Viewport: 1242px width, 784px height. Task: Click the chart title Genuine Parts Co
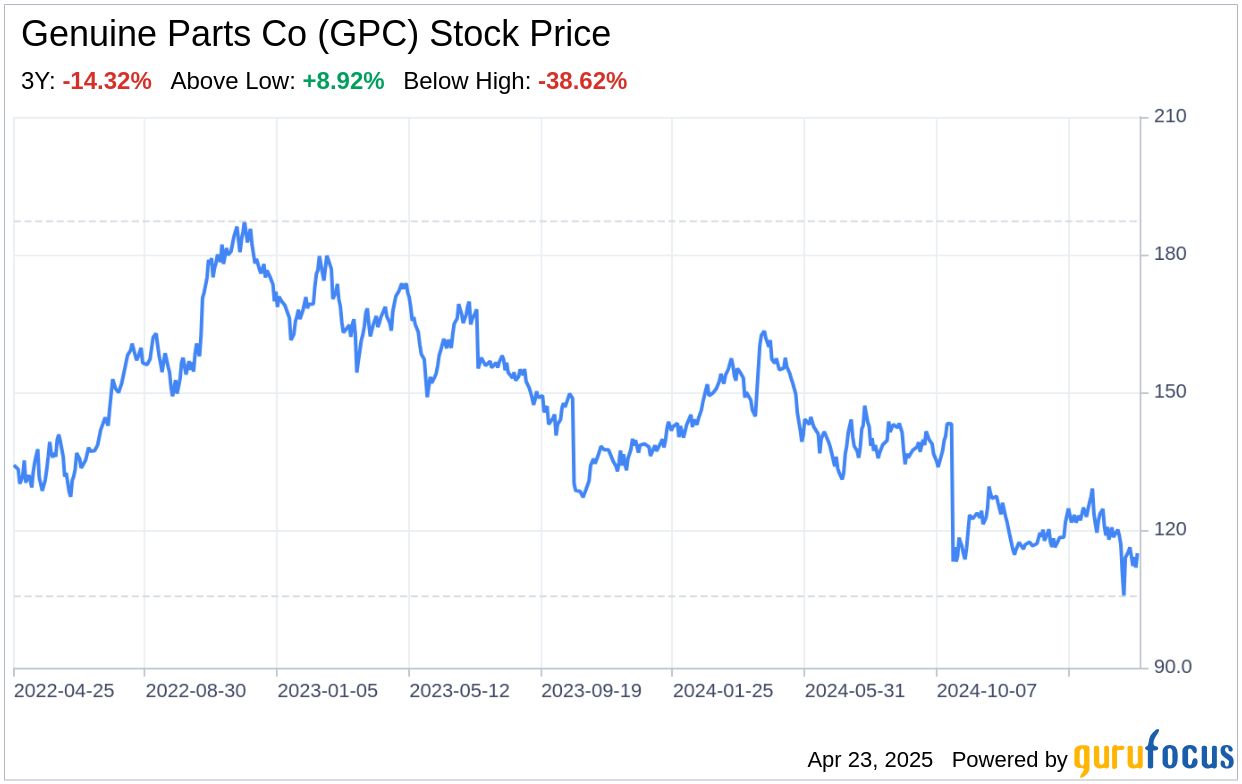point(315,35)
